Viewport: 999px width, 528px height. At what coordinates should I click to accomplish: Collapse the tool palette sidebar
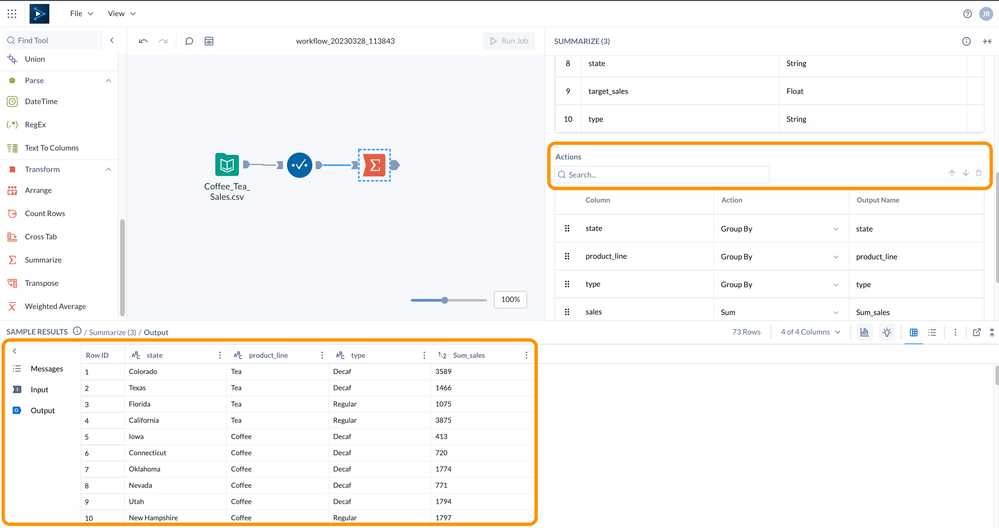coord(111,40)
